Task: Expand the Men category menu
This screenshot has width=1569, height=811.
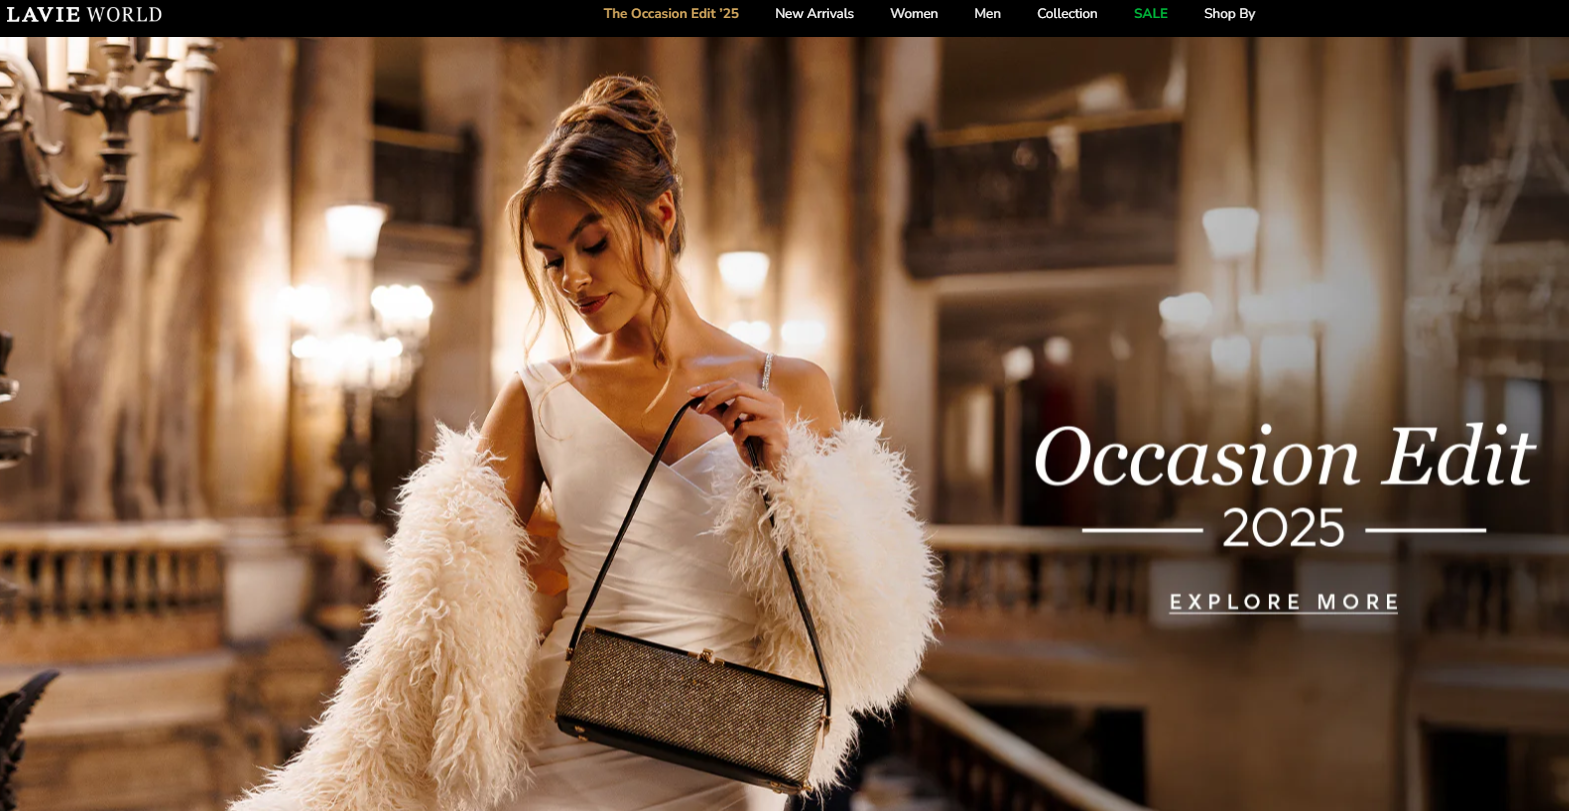Action: [x=987, y=14]
